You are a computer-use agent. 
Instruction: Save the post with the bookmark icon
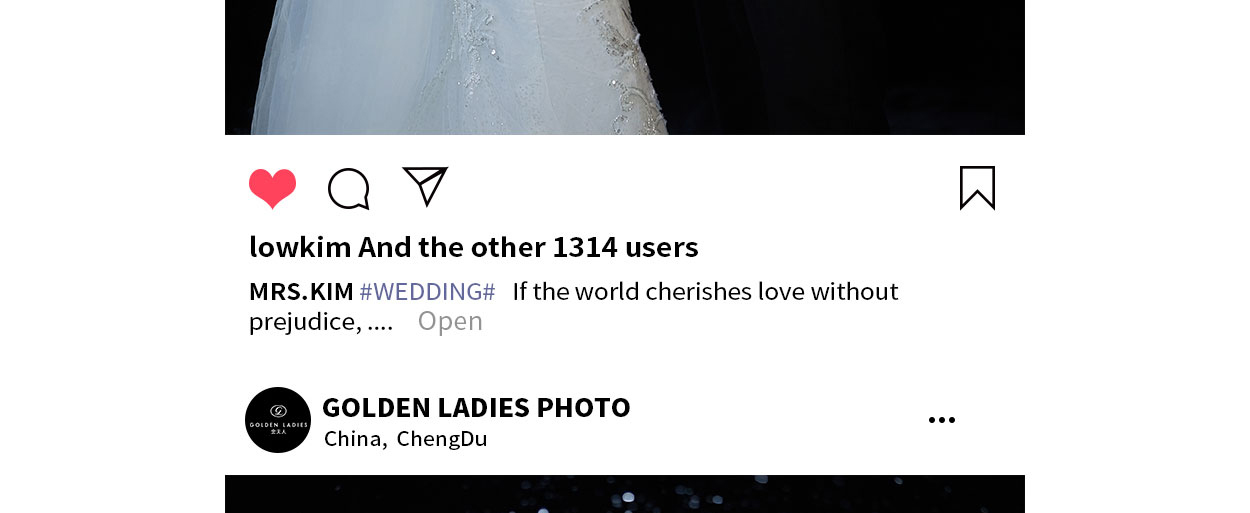[977, 188]
